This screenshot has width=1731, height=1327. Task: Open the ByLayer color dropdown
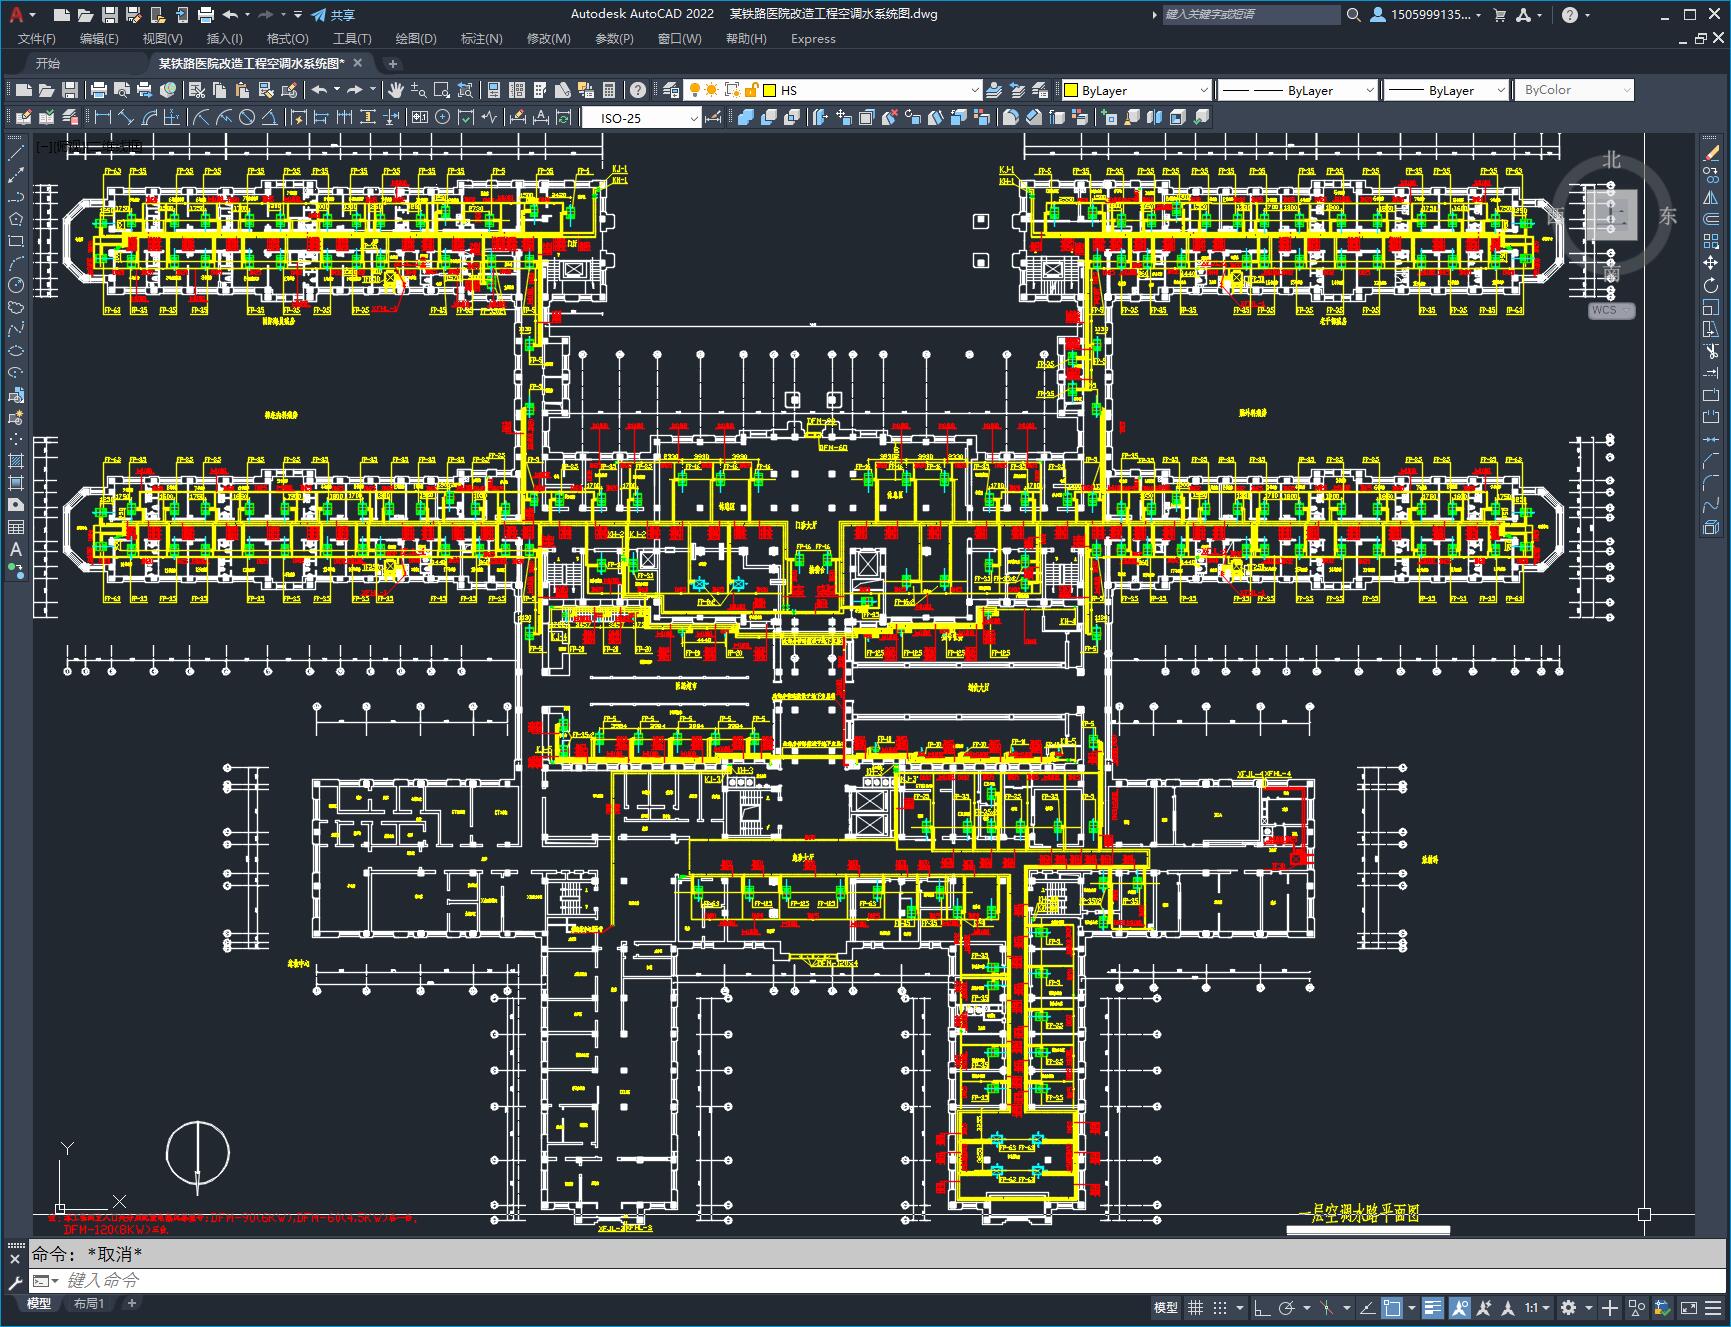(x=1203, y=90)
